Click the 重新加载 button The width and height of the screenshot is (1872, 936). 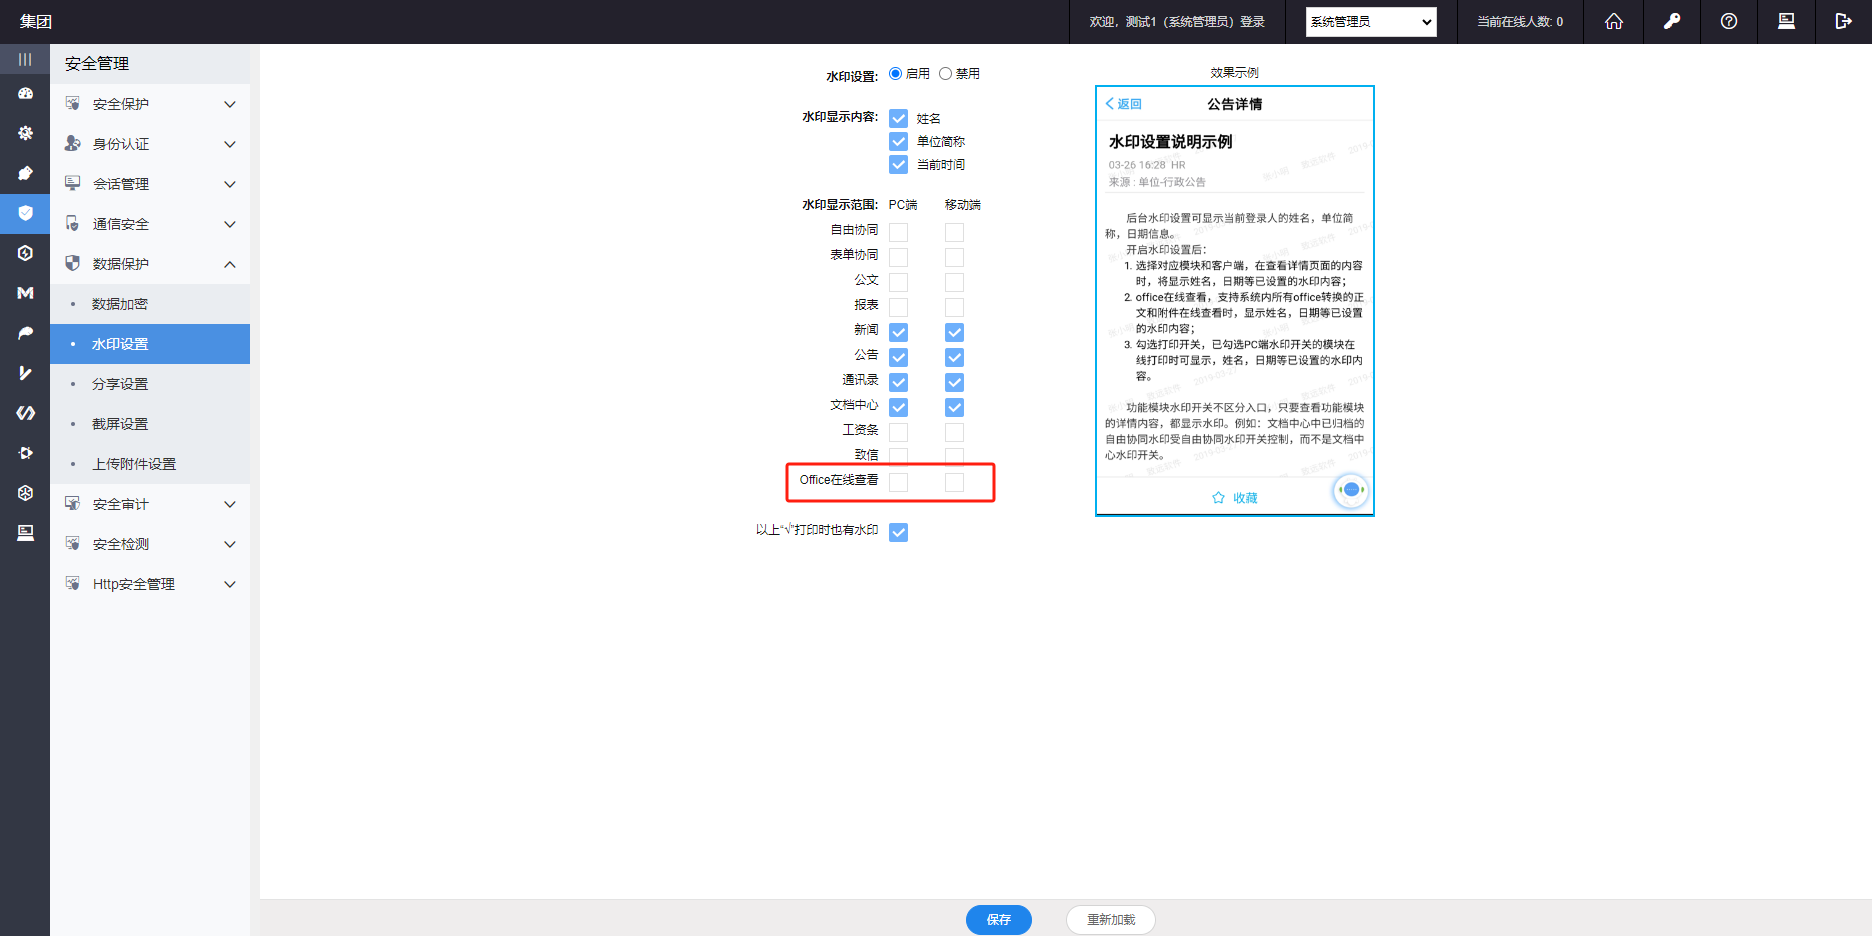tap(1111, 920)
